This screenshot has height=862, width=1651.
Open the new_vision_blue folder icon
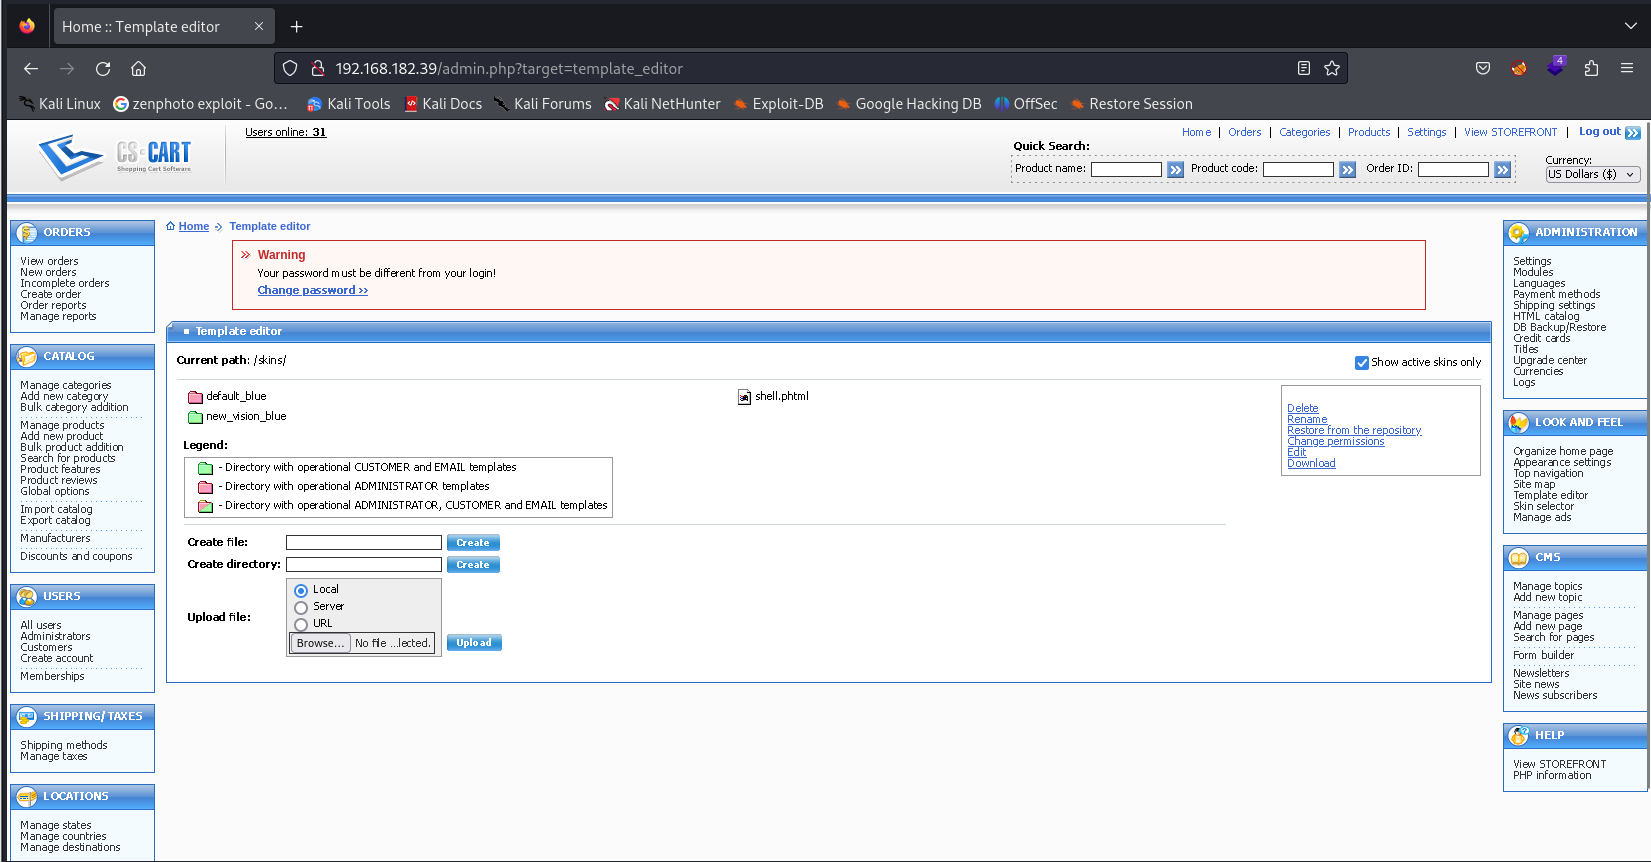[196, 417]
